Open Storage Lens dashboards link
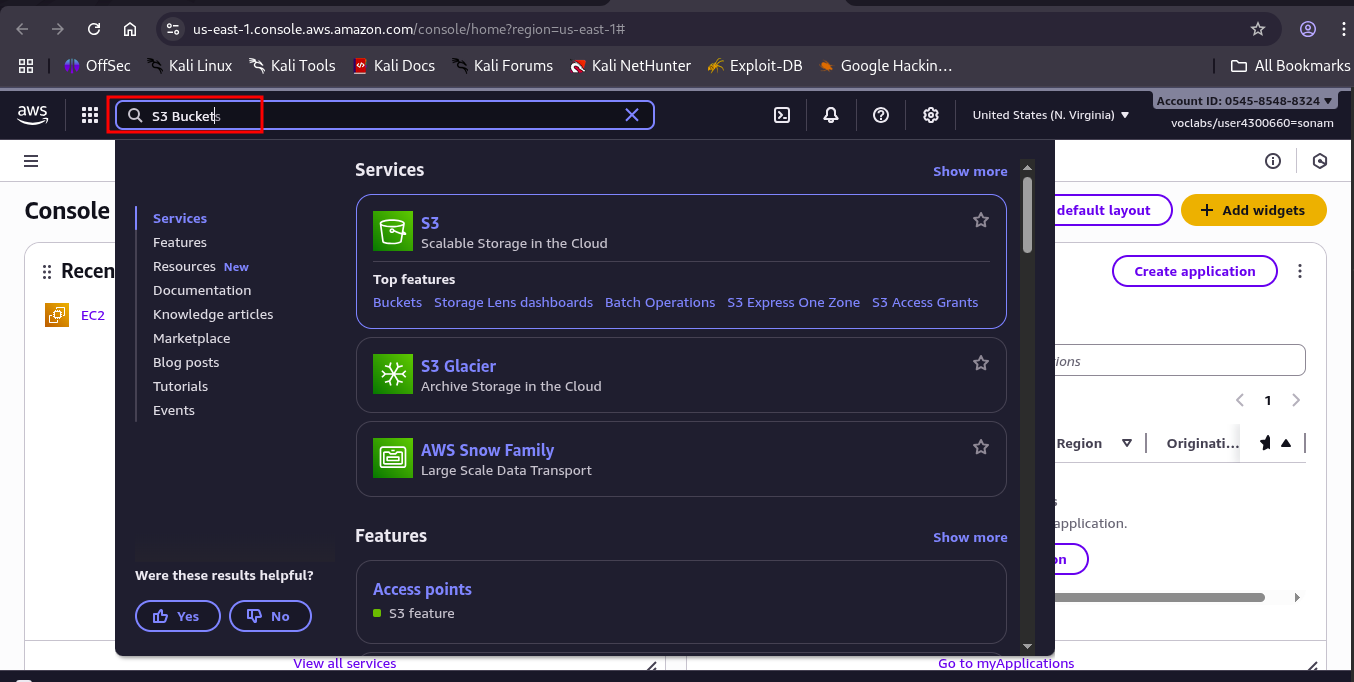Screen dimensions: 1354x682 point(513,302)
